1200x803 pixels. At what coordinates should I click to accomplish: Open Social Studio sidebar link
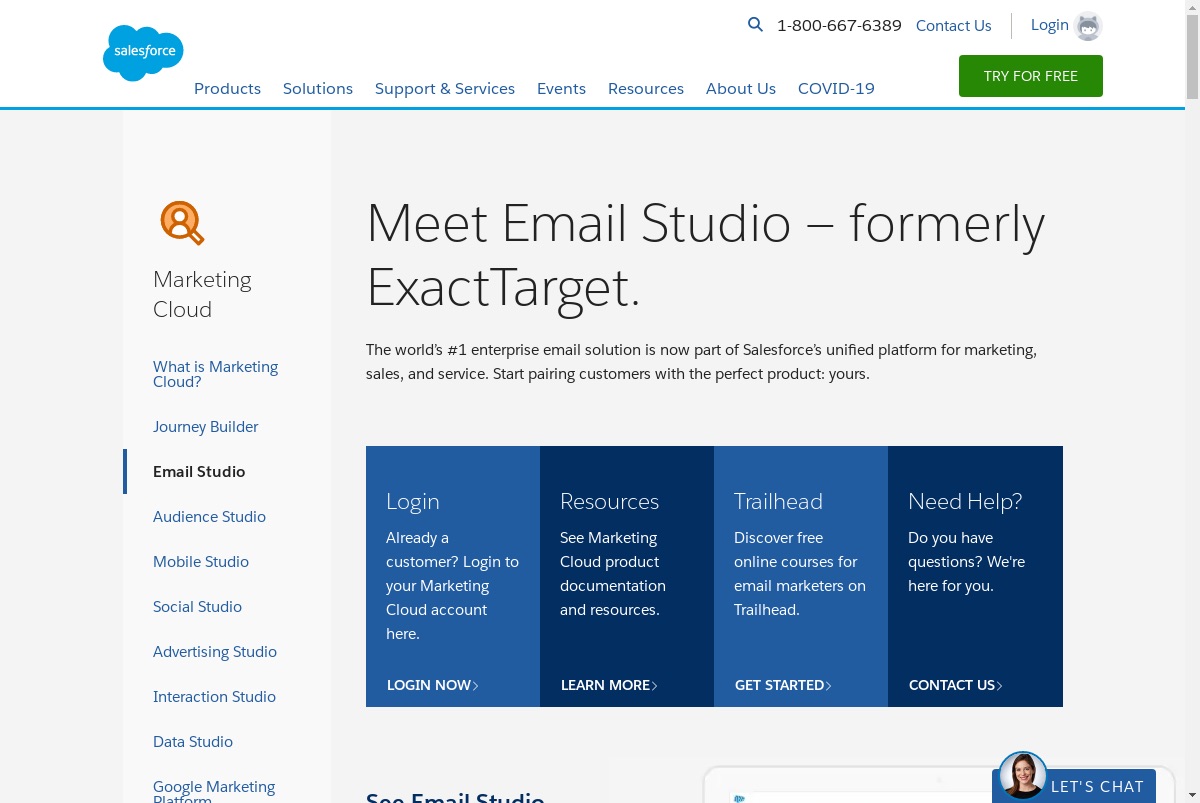(197, 607)
